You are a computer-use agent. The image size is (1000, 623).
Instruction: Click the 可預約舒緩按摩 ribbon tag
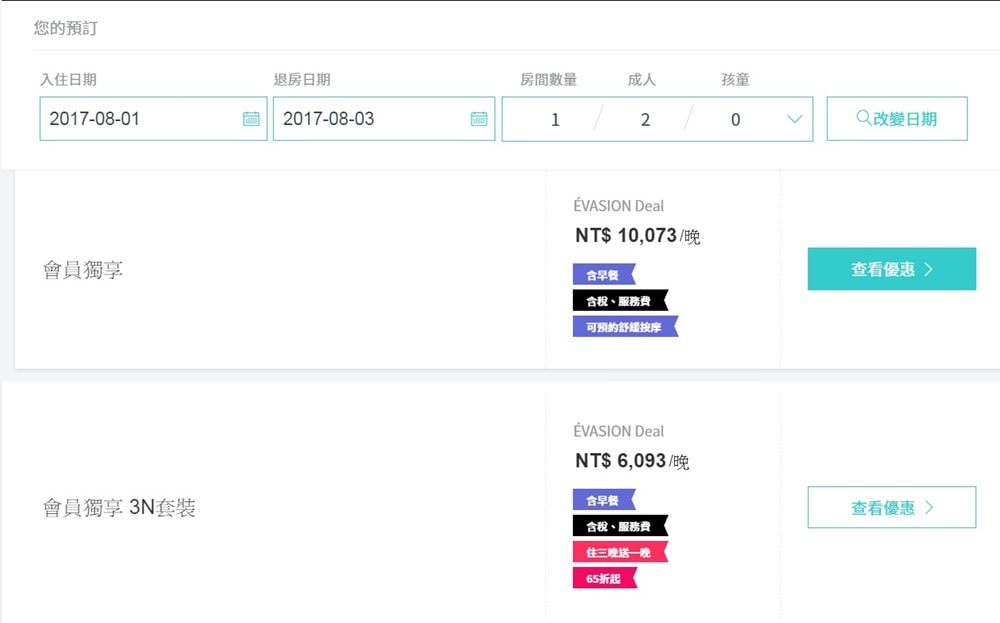pos(624,327)
